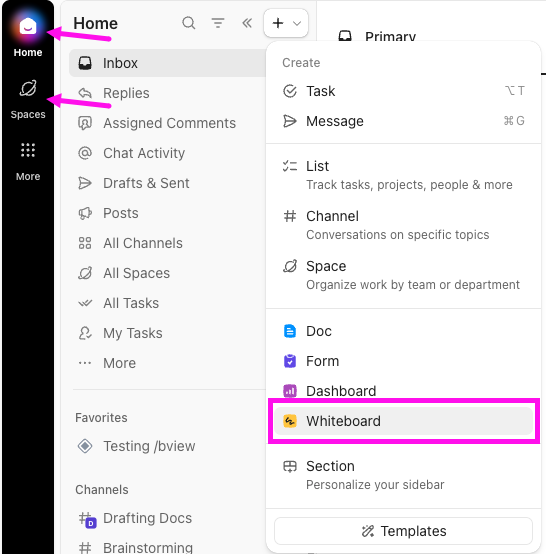
Task: Select Dashboard in Create menu
Action: [x=404, y=391]
